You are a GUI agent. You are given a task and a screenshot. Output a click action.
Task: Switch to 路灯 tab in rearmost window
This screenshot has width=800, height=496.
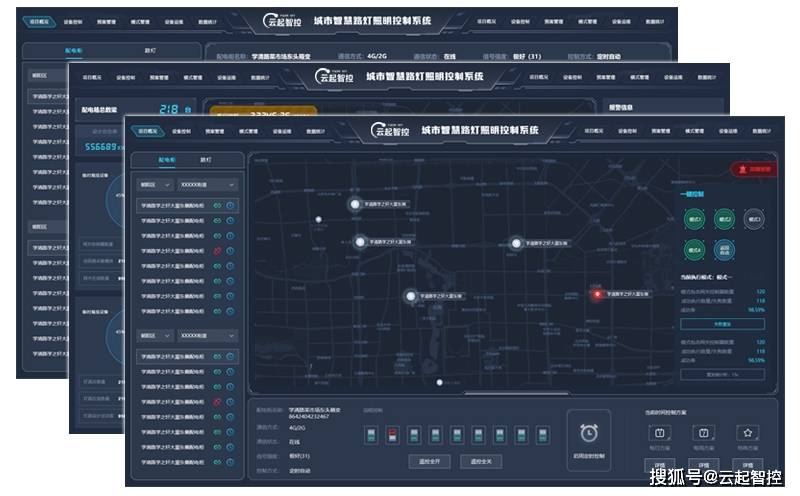150,51
